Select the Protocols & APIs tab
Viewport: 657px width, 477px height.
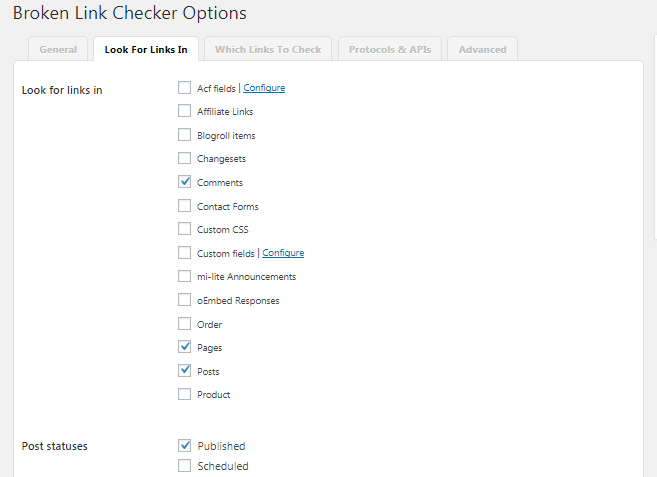(390, 49)
